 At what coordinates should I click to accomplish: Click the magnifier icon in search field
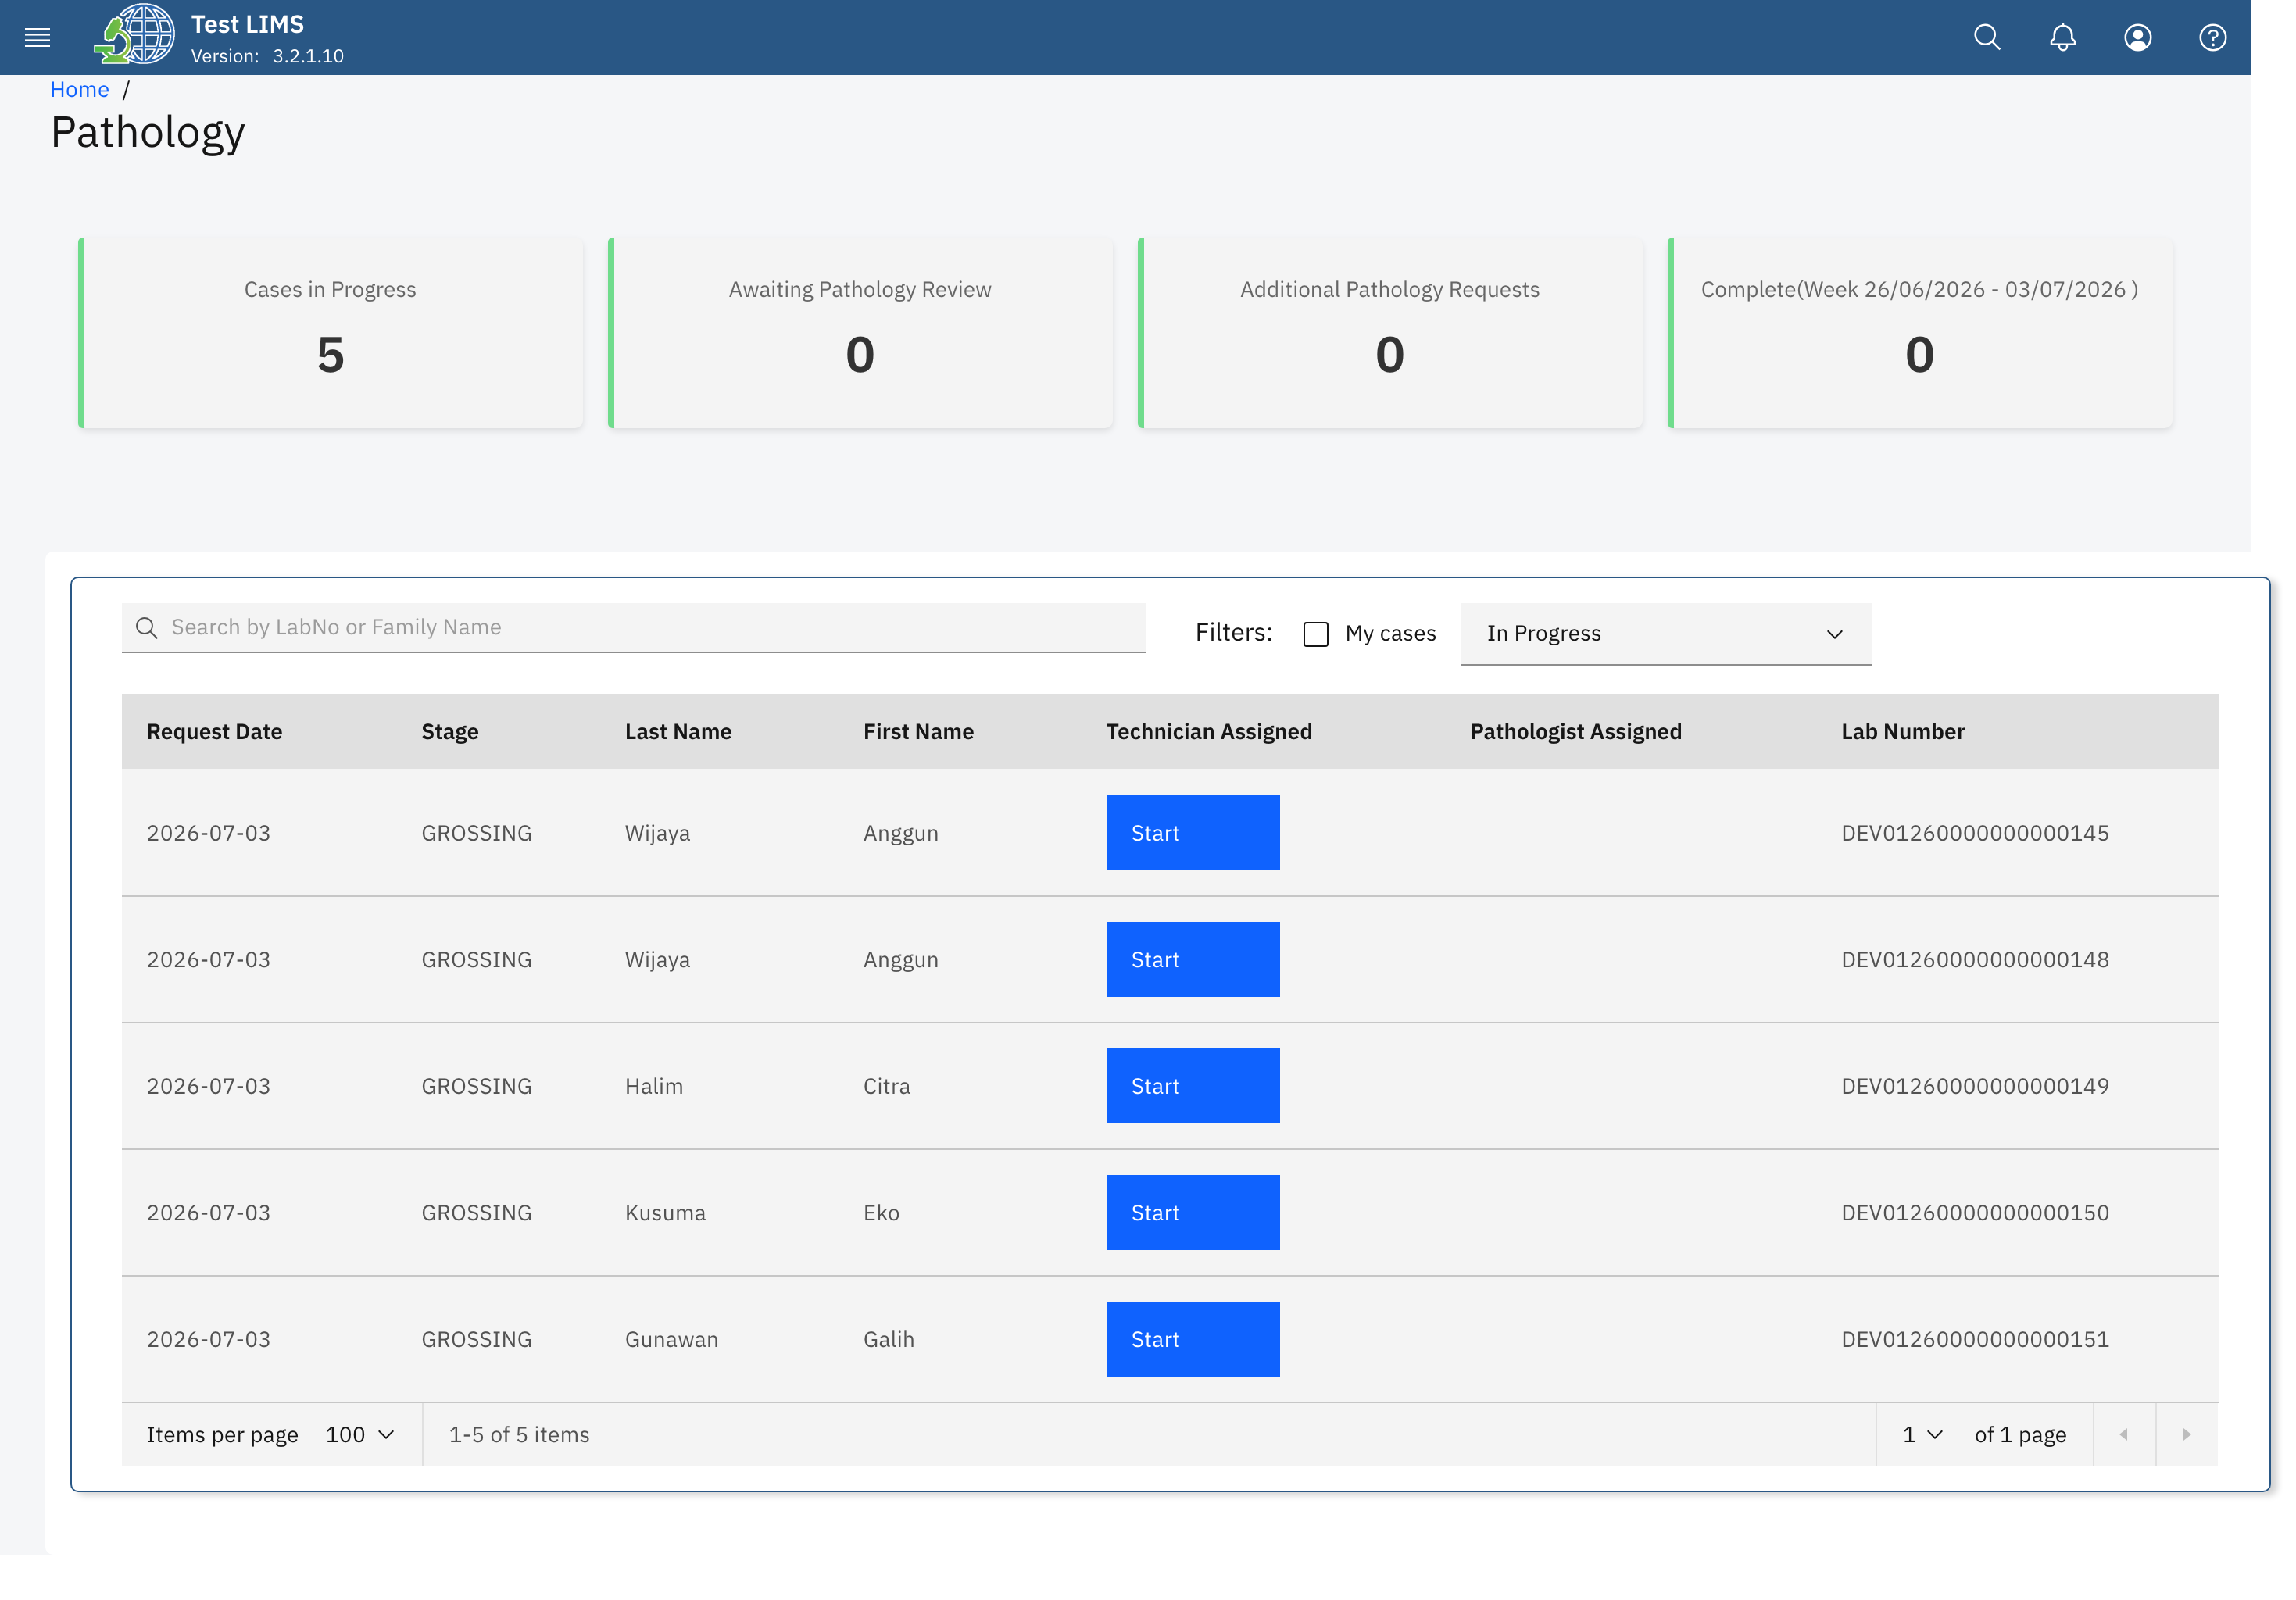coord(147,627)
